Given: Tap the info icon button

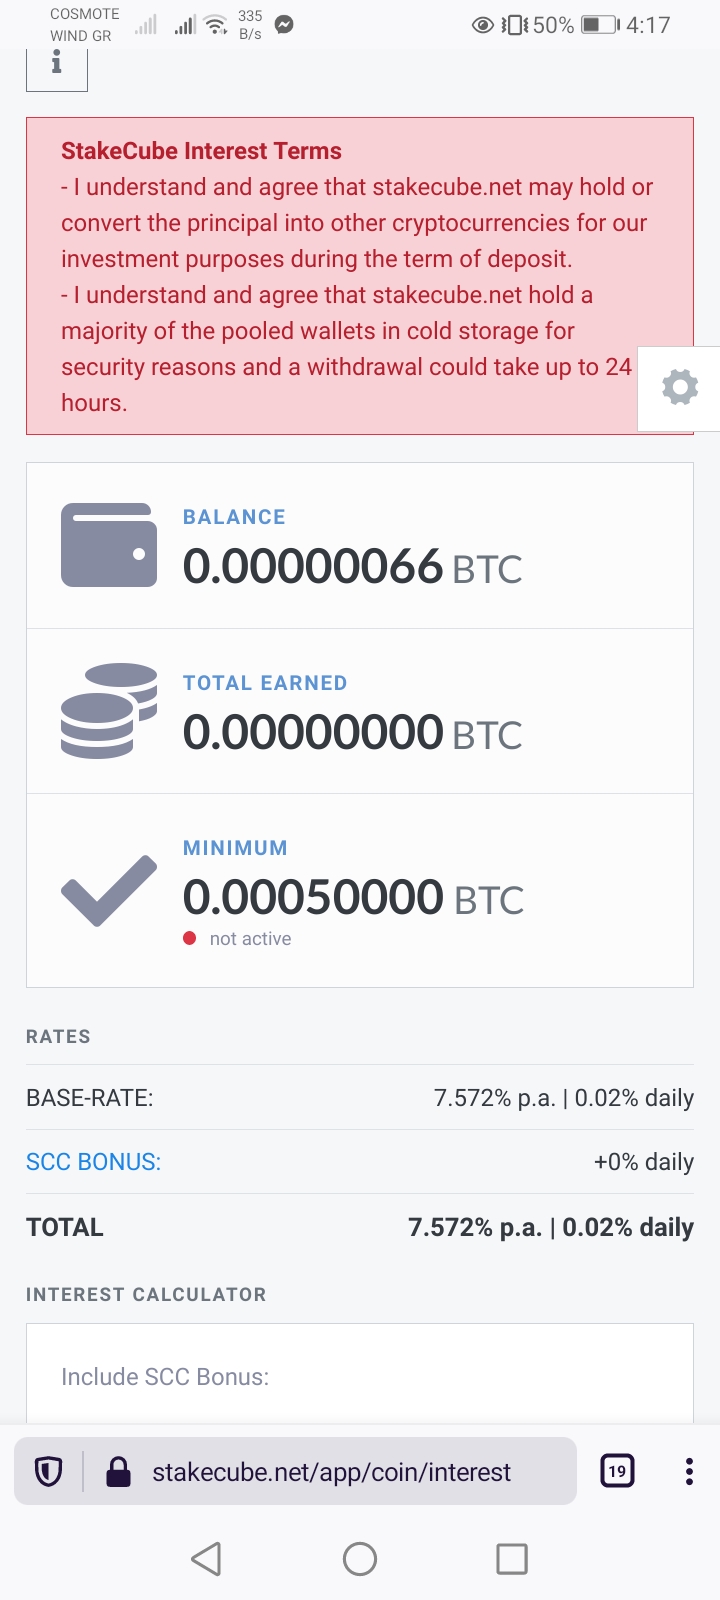Looking at the screenshot, I should pyautogui.click(x=57, y=65).
